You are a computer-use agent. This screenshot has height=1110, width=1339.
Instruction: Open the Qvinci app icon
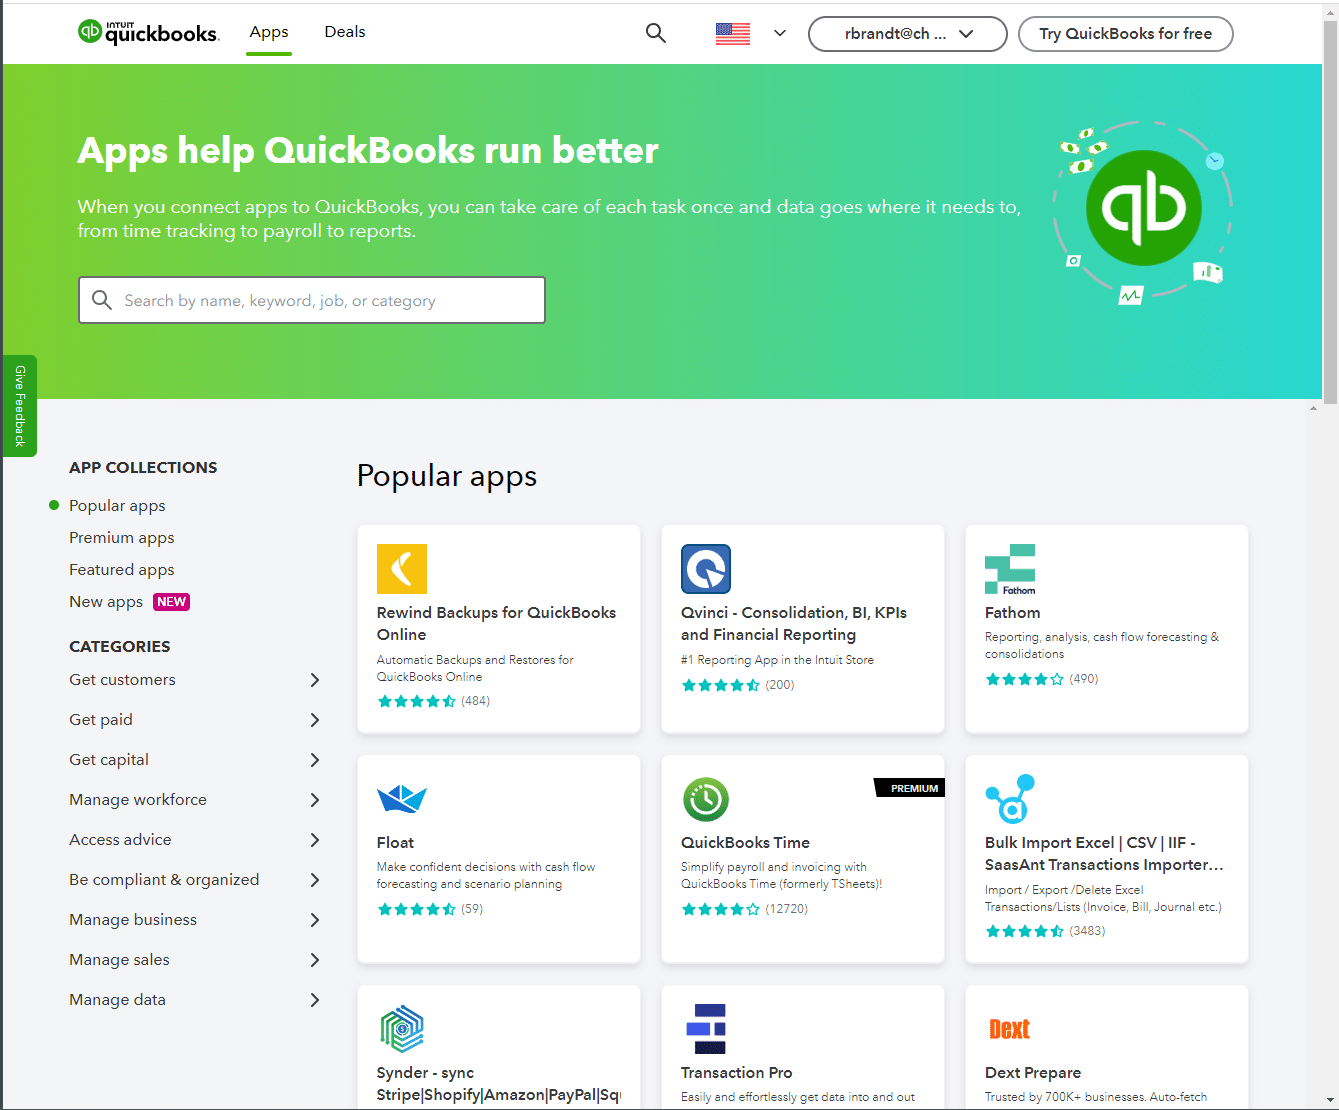pyautogui.click(x=706, y=569)
